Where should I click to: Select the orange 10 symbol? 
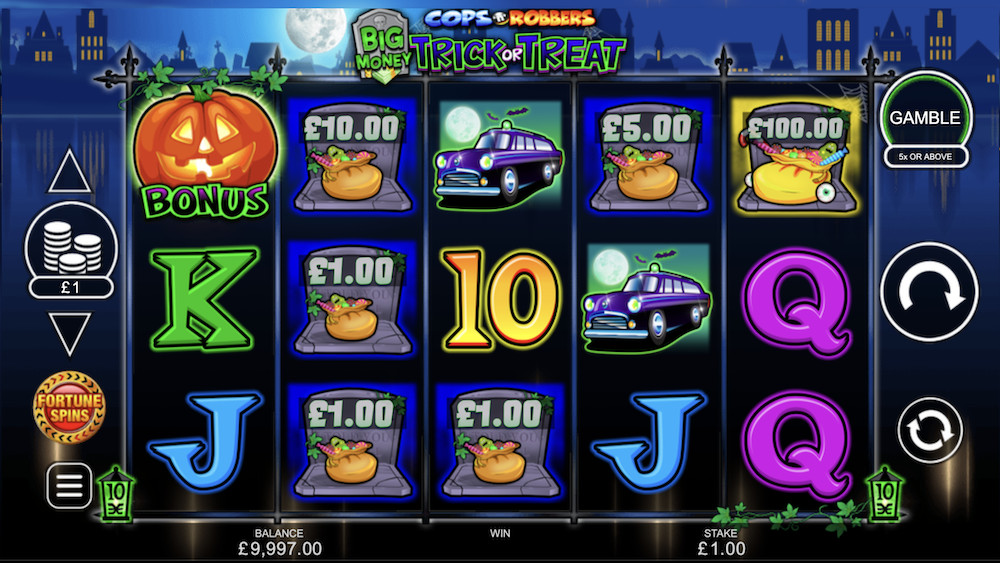(x=501, y=298)
